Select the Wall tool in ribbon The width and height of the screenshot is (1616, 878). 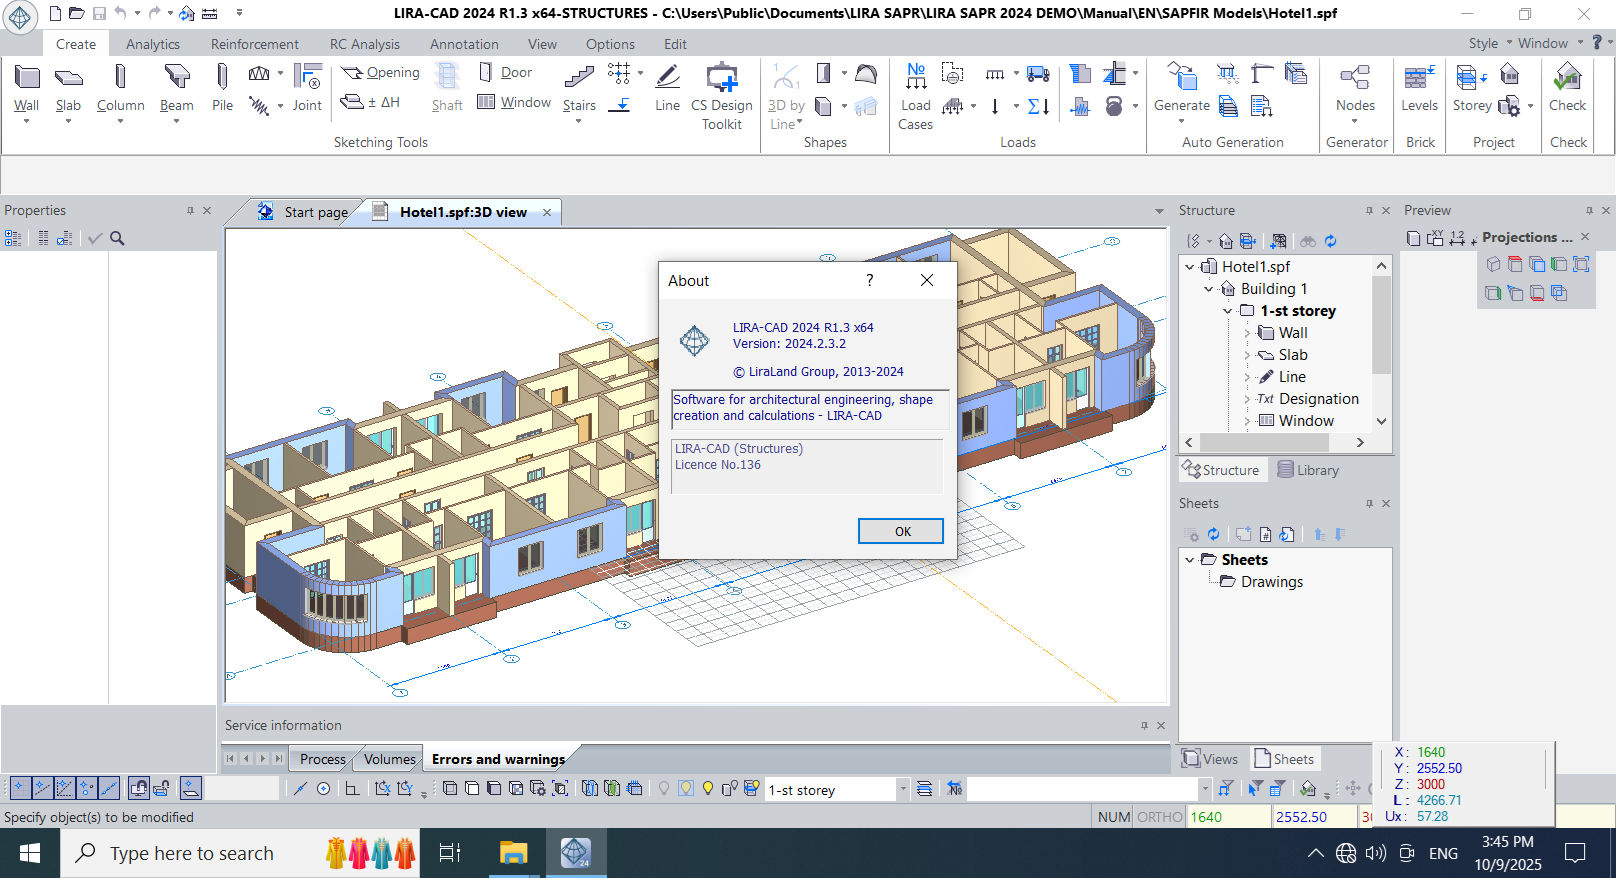(27, 88)
